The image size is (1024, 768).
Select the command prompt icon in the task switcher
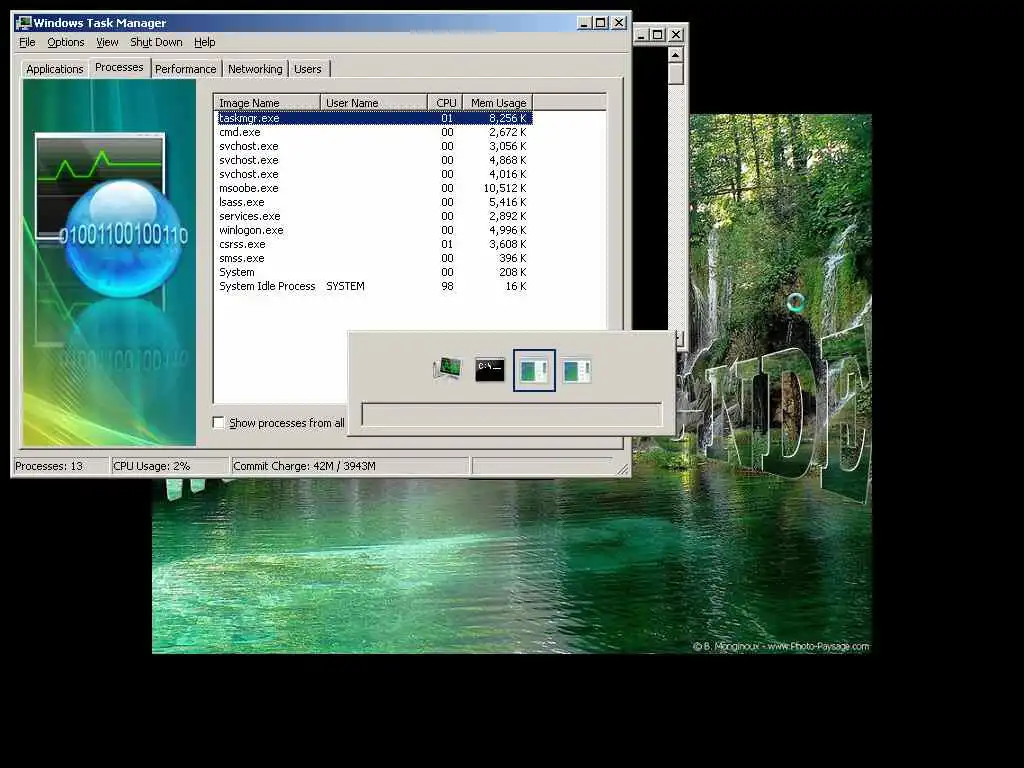pyautogui.click(x=490, y=370)
